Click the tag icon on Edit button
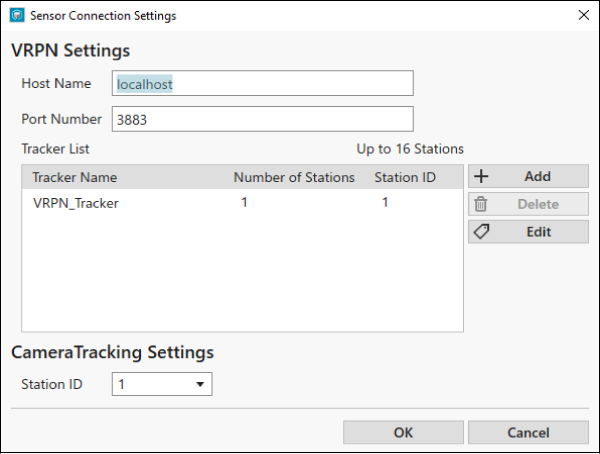This screenshot has height=454, width=600. click(x=481, y=232)
